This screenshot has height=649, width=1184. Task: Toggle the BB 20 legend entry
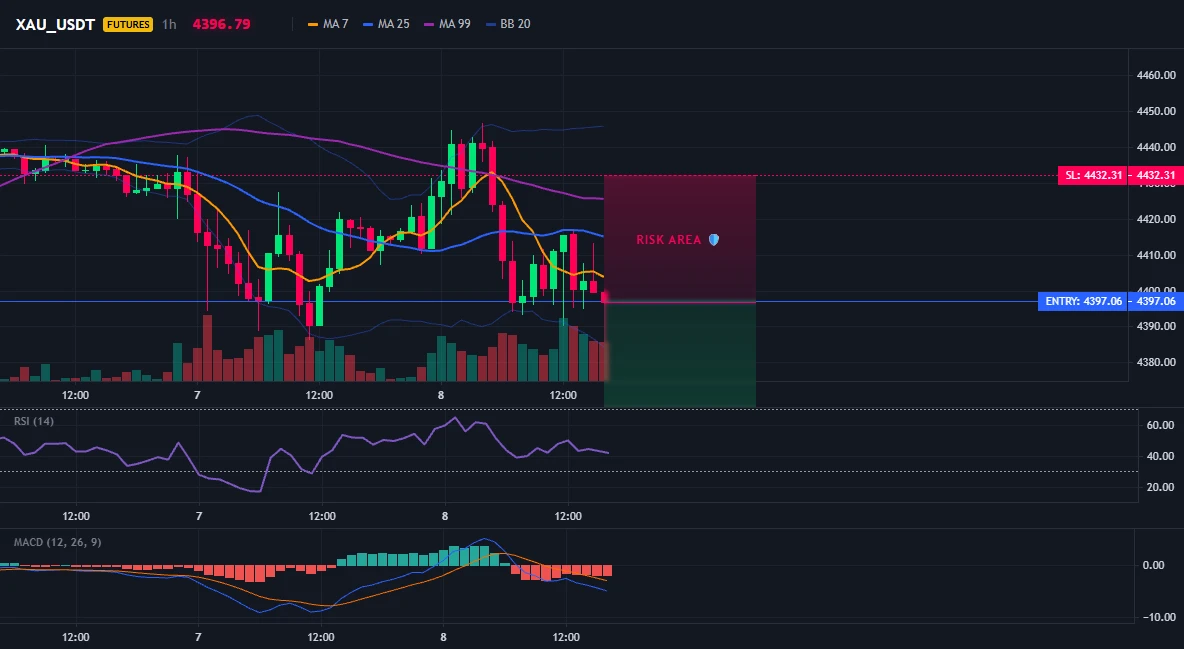tap(508, 24)
